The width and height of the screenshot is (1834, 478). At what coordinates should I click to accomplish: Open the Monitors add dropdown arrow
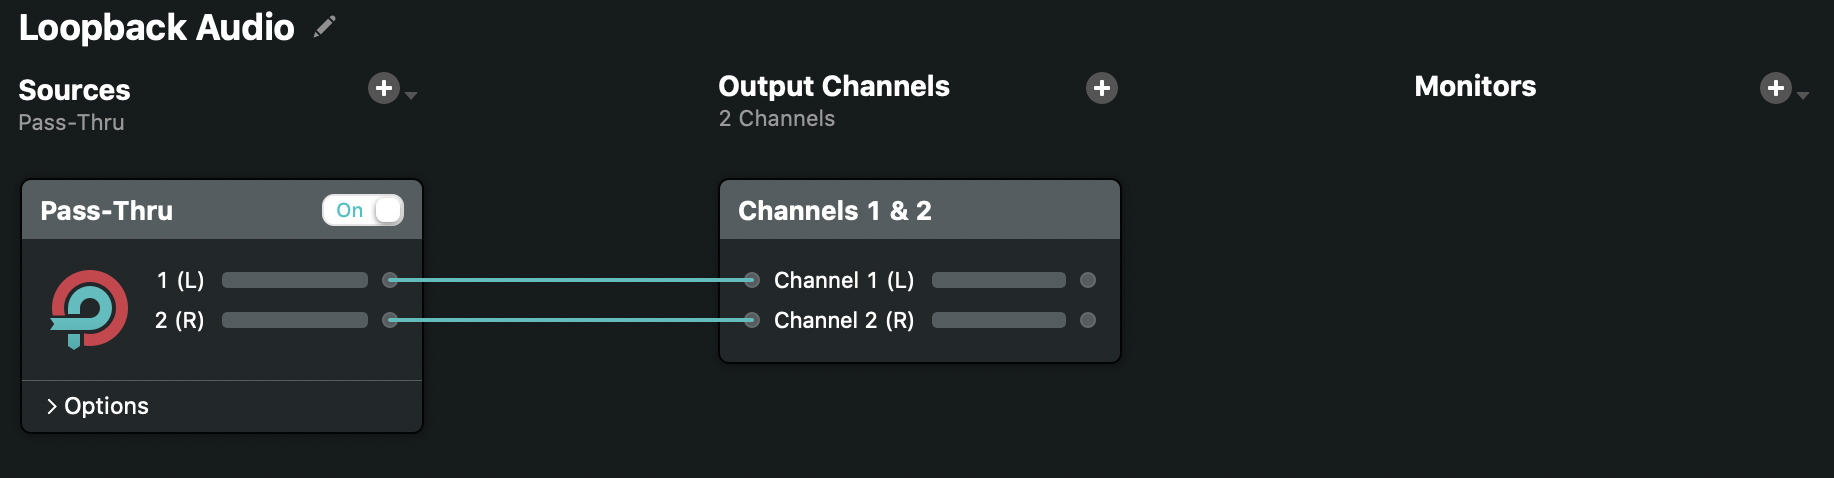[1803, 95]
